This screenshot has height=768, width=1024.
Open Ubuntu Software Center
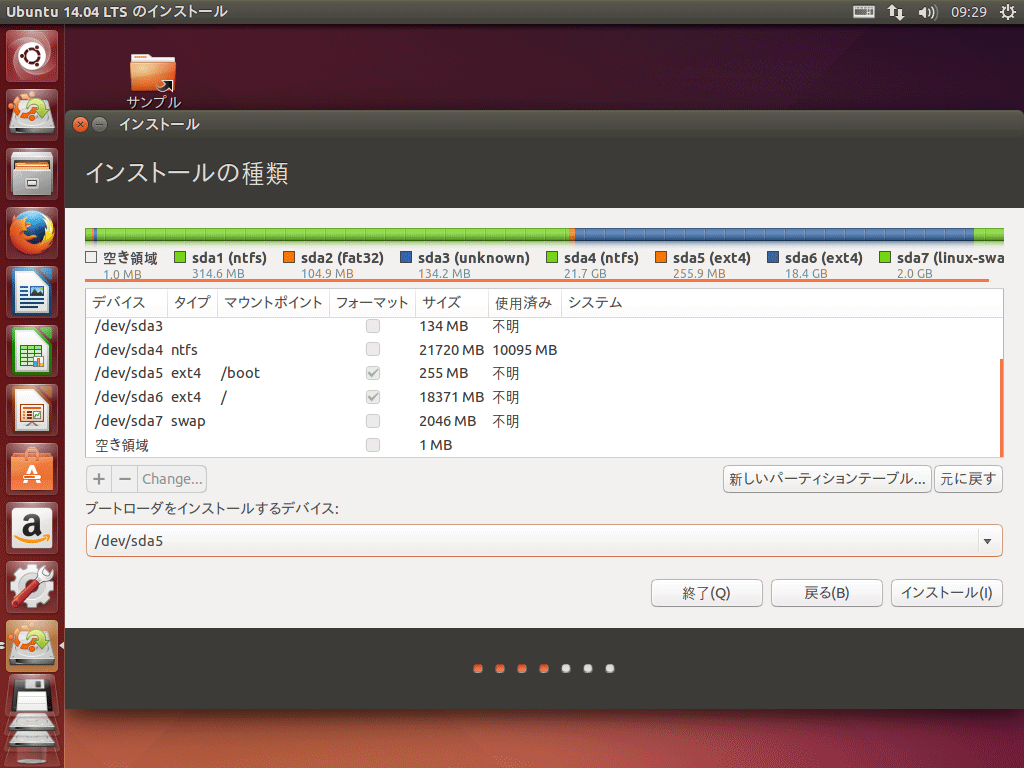click(32, 469)
